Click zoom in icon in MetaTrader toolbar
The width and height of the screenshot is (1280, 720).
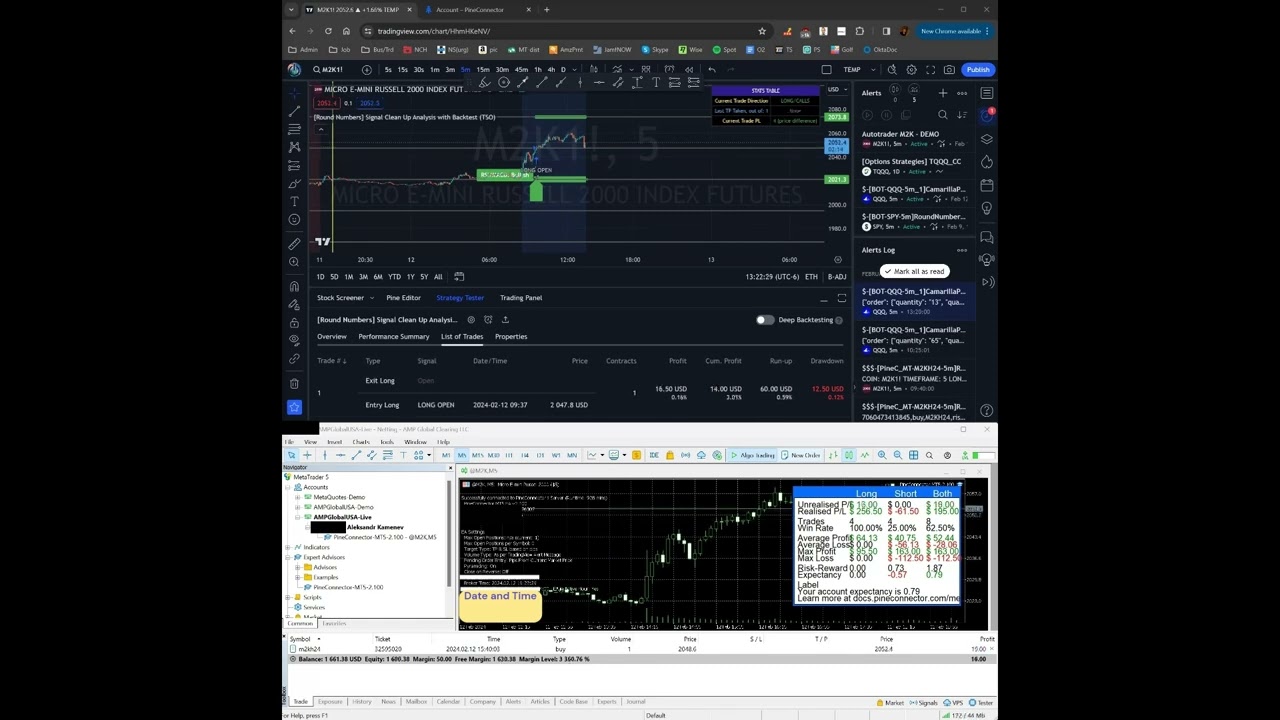[x=882, y=456]
